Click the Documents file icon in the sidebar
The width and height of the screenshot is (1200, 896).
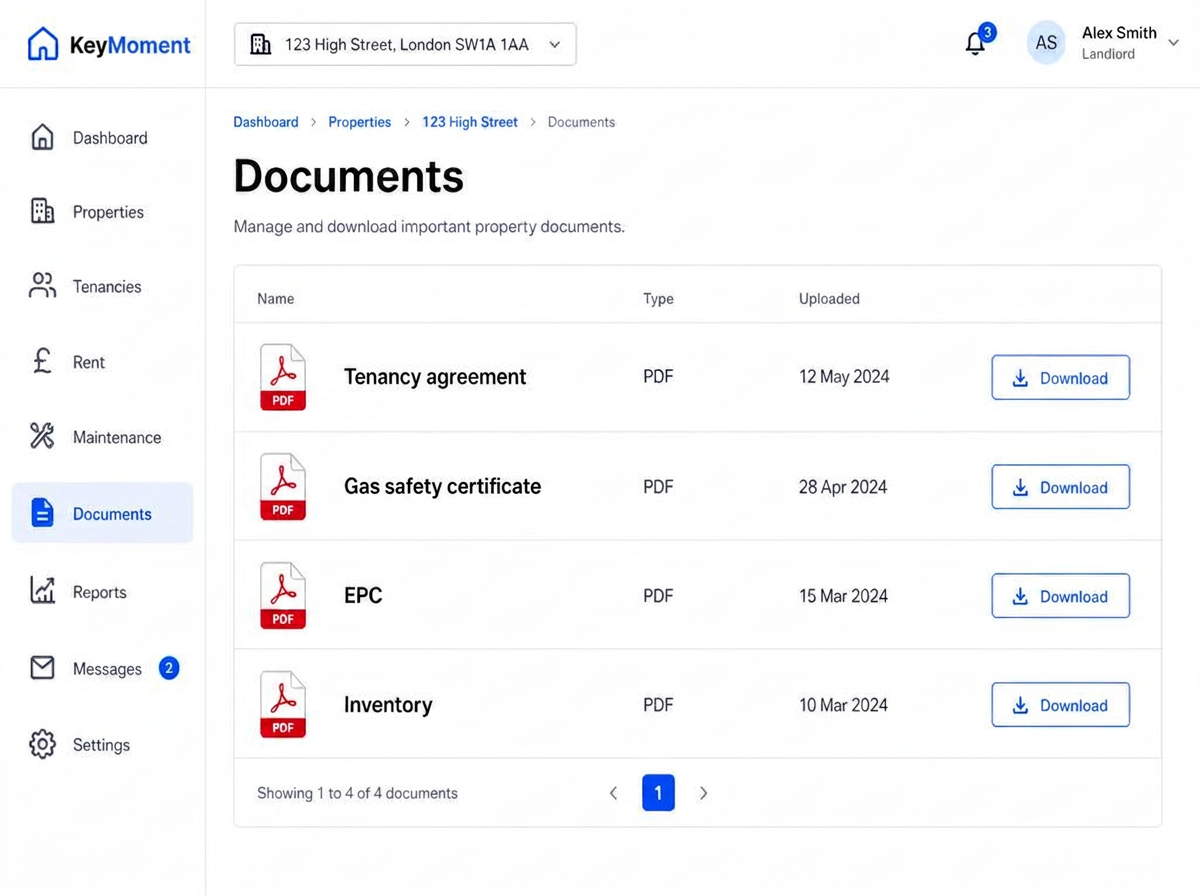point(42,513)
